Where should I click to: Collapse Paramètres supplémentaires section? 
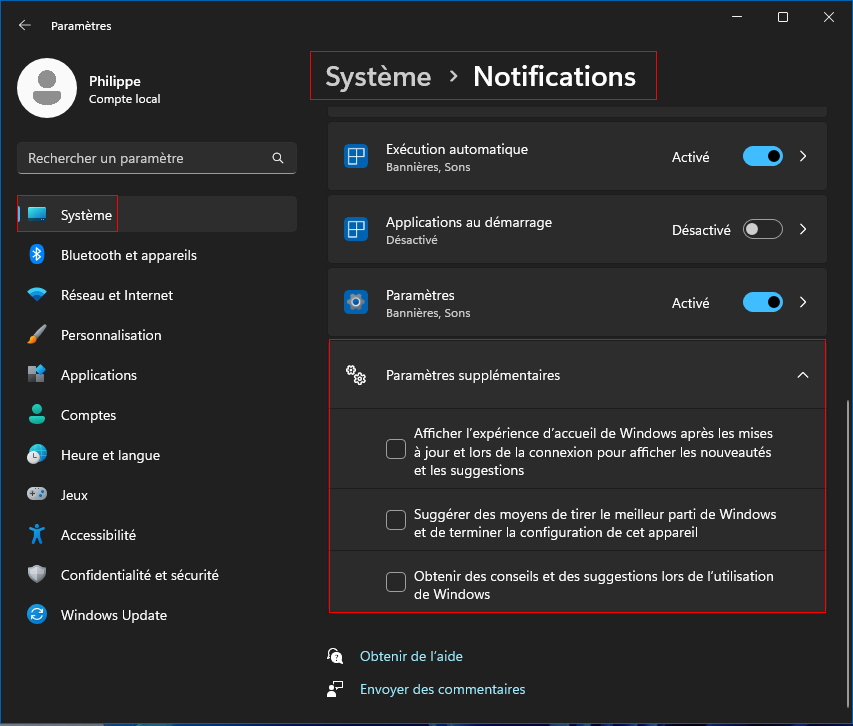(803, 375)
